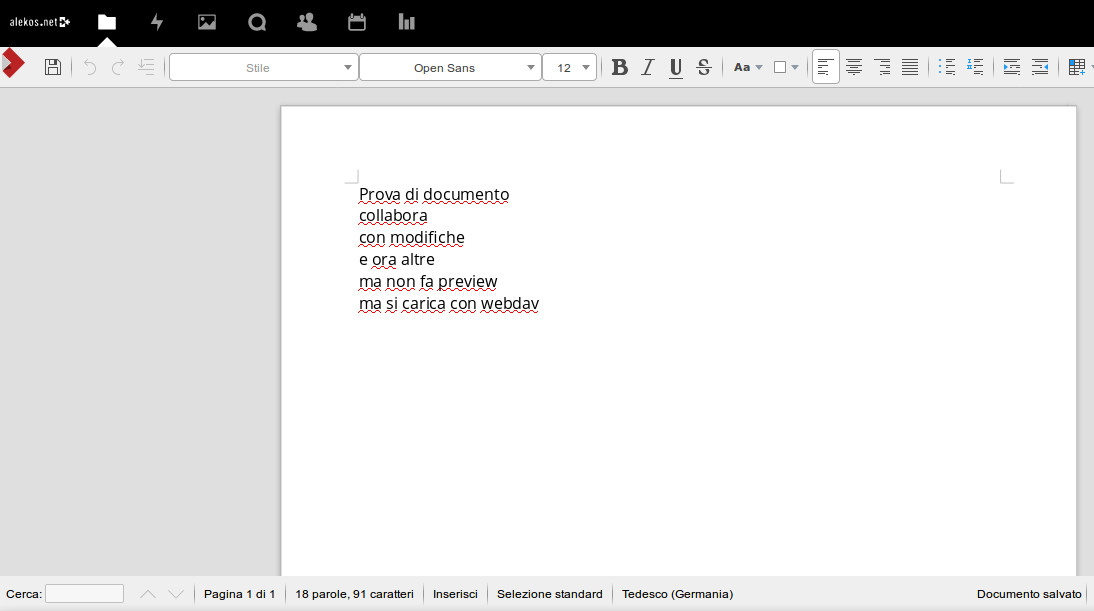Image resolution: width=1094 pixels, height=611 pixels.
Task: Open the Contacts people icon
Action: (x=307, y=22)
